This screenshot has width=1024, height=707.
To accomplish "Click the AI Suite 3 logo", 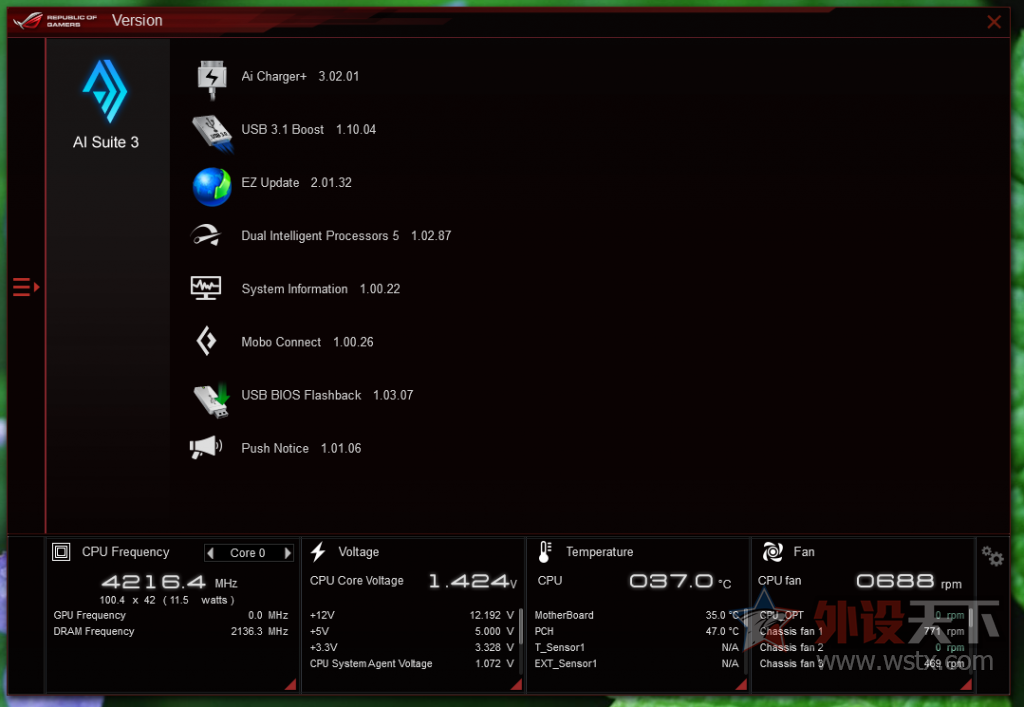I will coord(105,91).
